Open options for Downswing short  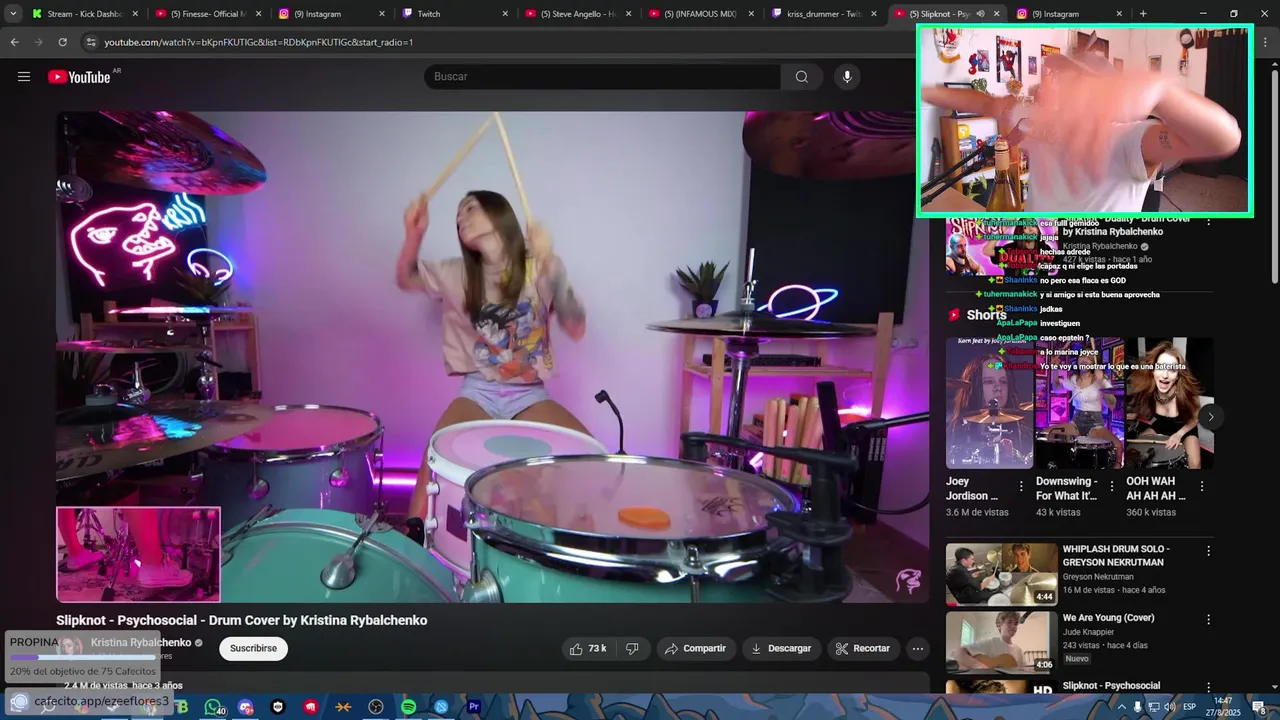click(x=1111, y=487)
